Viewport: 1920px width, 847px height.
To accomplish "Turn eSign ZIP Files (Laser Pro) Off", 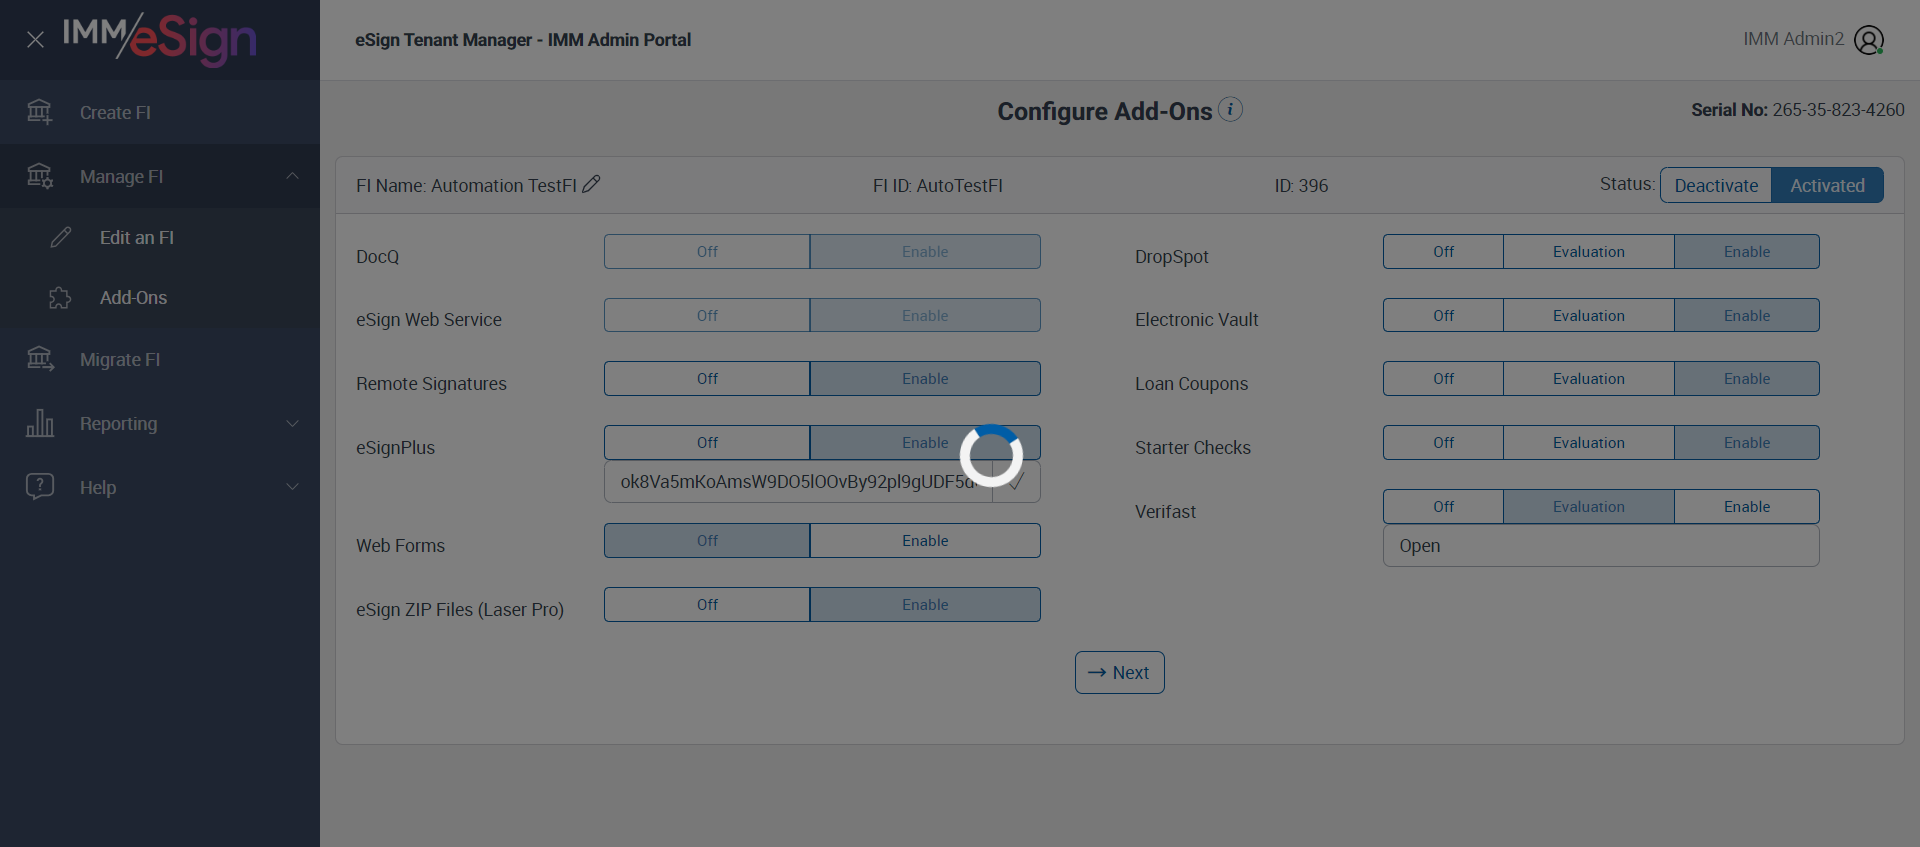I will click(x=707, y=605).
